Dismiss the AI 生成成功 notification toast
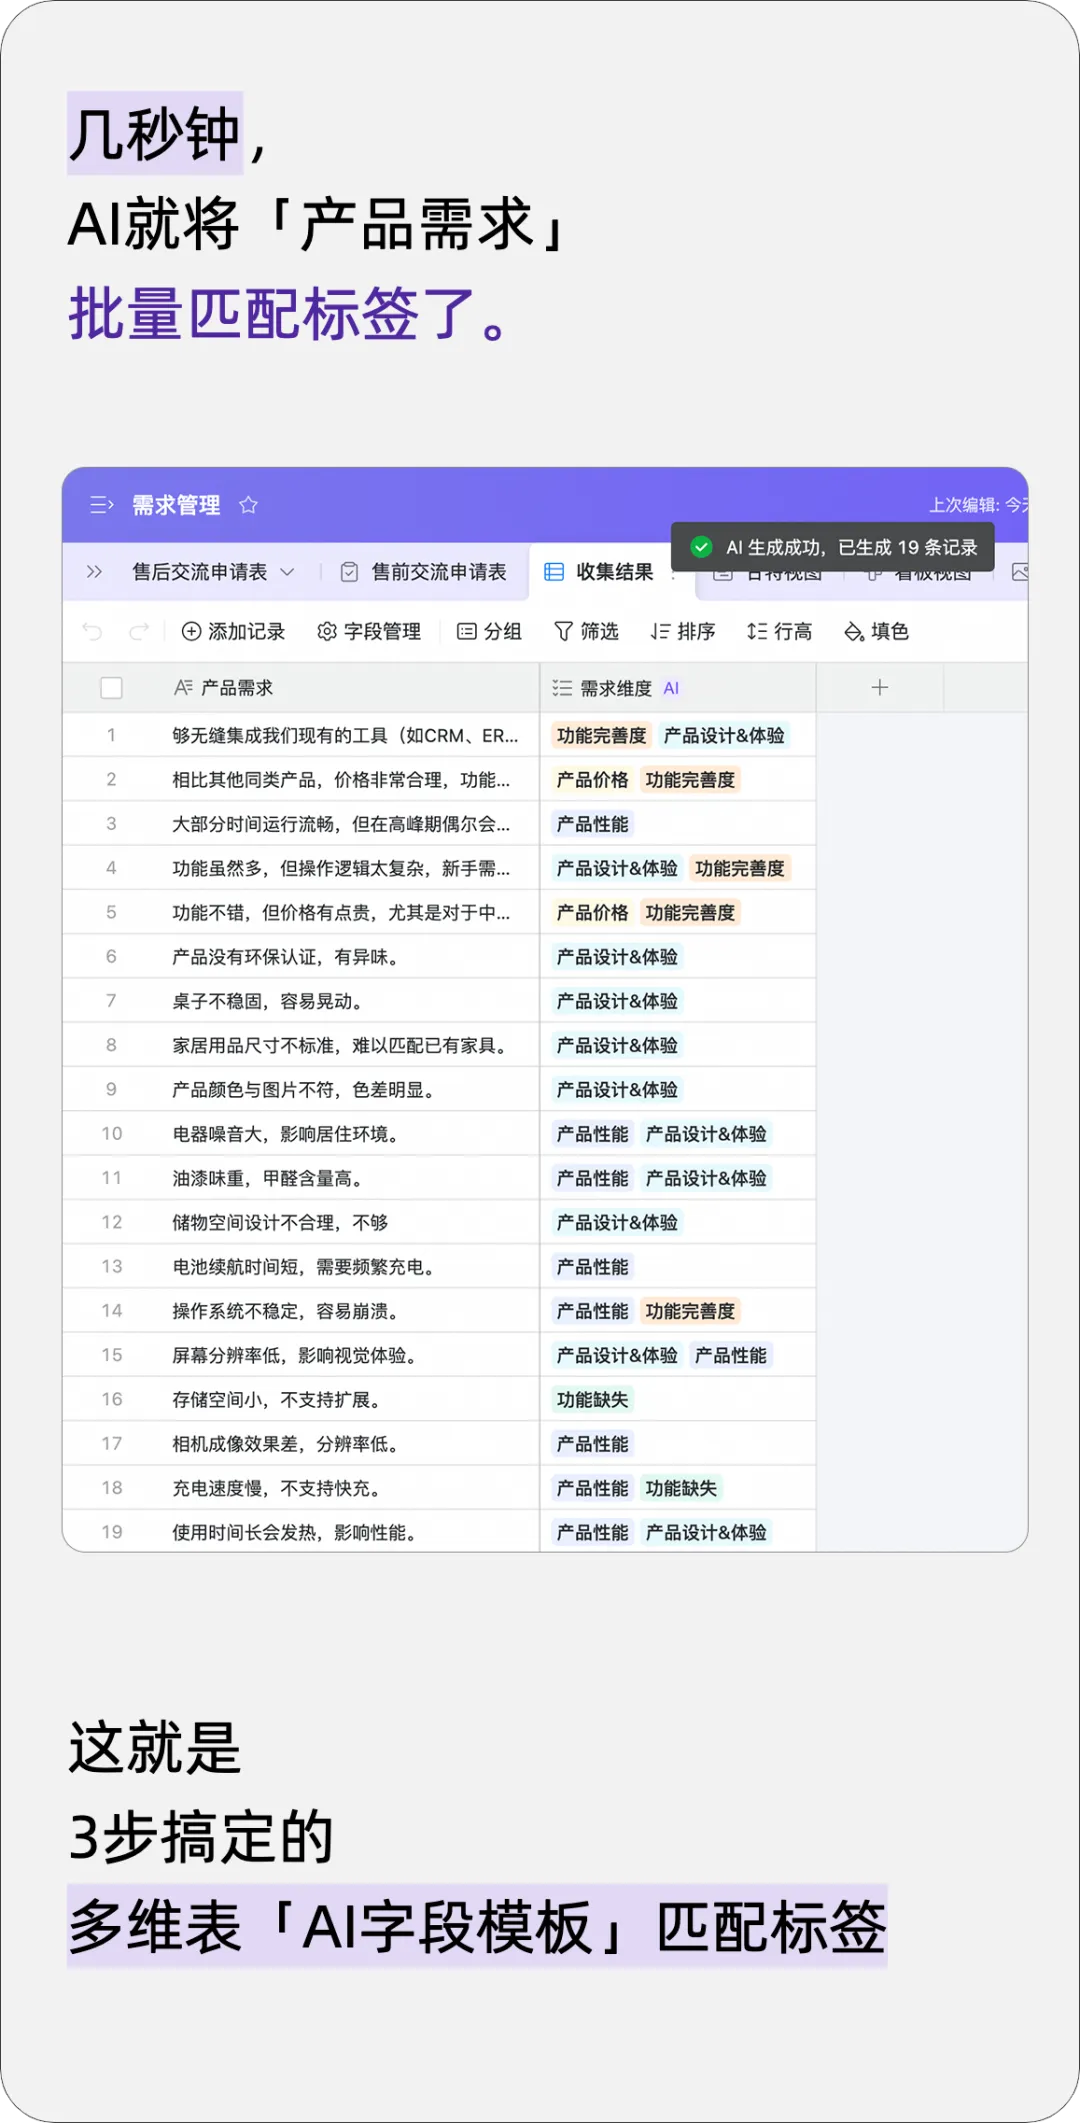This screenshot has height=2123, width=1080. [832, 547]
